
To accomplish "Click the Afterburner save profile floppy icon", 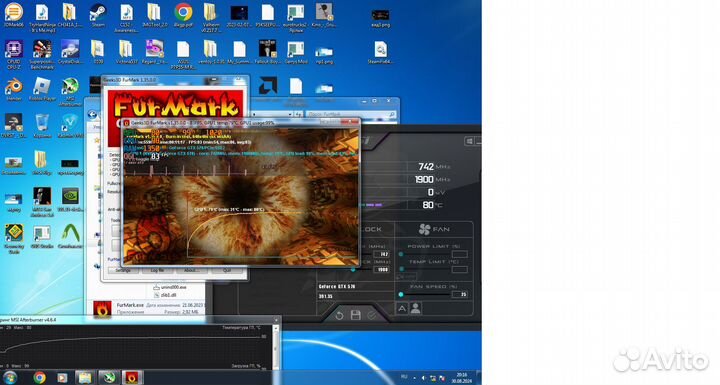I will [355, 315].
